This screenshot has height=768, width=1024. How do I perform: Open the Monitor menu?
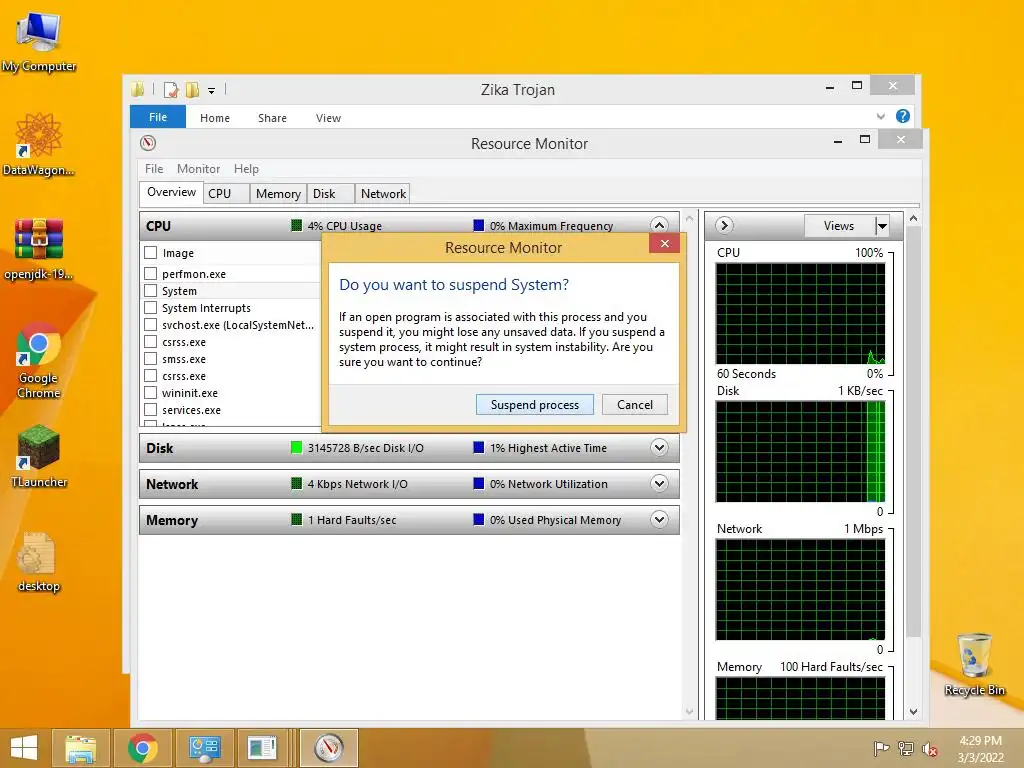pyautogui.click(x=199, y=168)
